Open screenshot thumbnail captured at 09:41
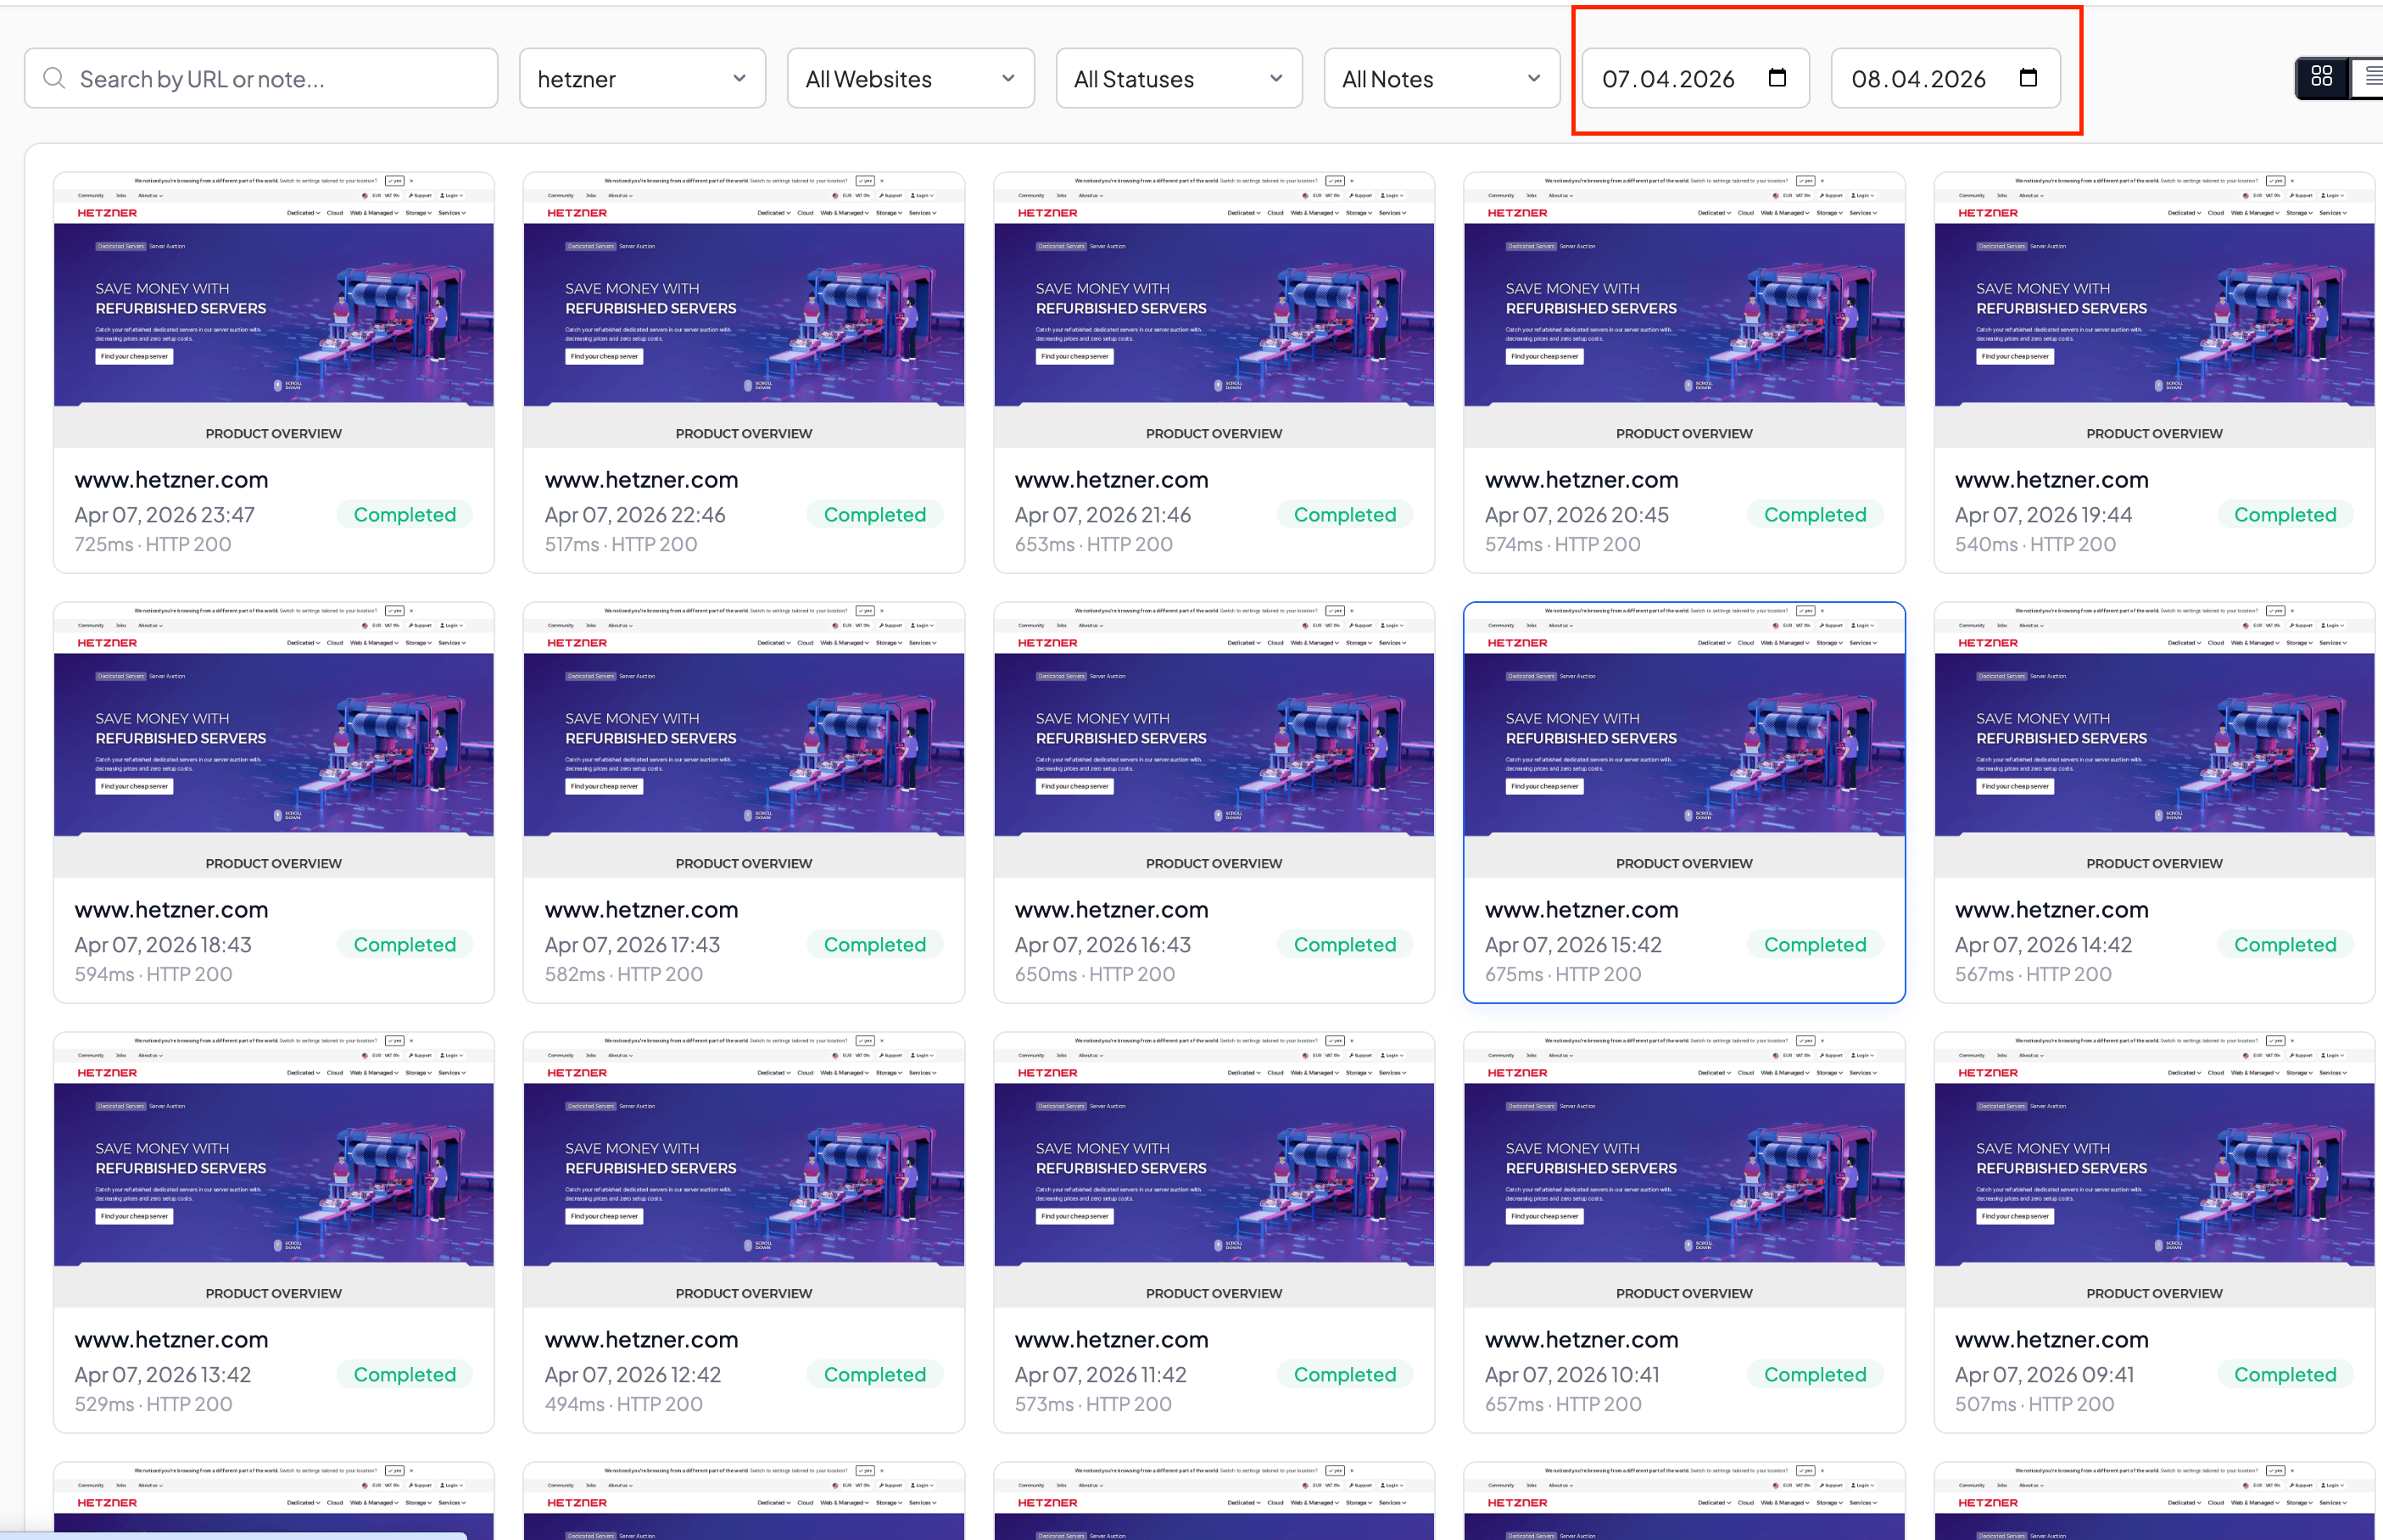2383x1540 pixels. pos(2154,1170)
